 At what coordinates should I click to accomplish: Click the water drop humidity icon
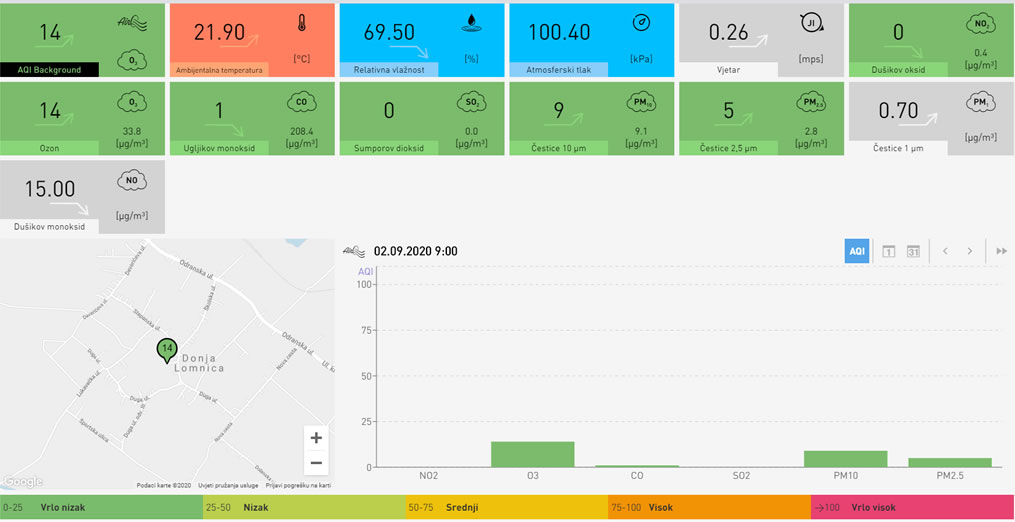pyautogui.click(x=471, y=23)
